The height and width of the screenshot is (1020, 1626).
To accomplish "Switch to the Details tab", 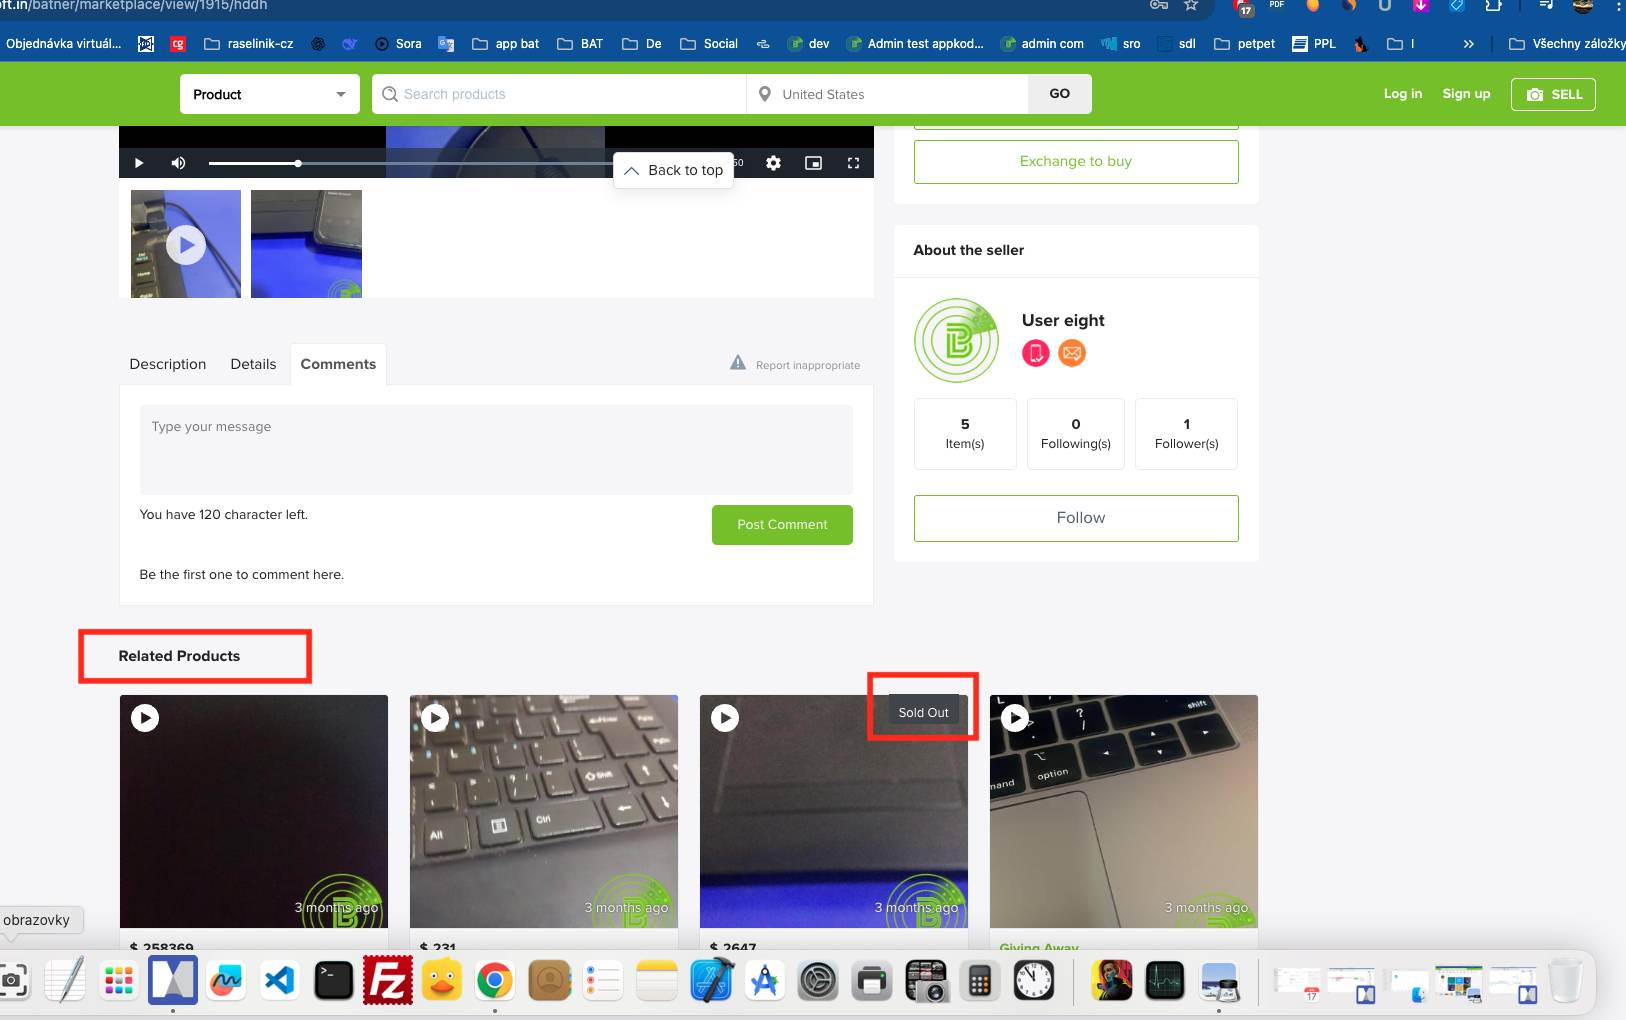I will 253,364.
